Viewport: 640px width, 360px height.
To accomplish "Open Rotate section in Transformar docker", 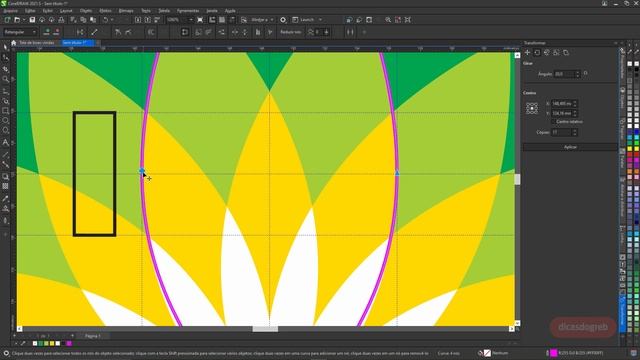I will pyautogui.click(x=537, y=53).
